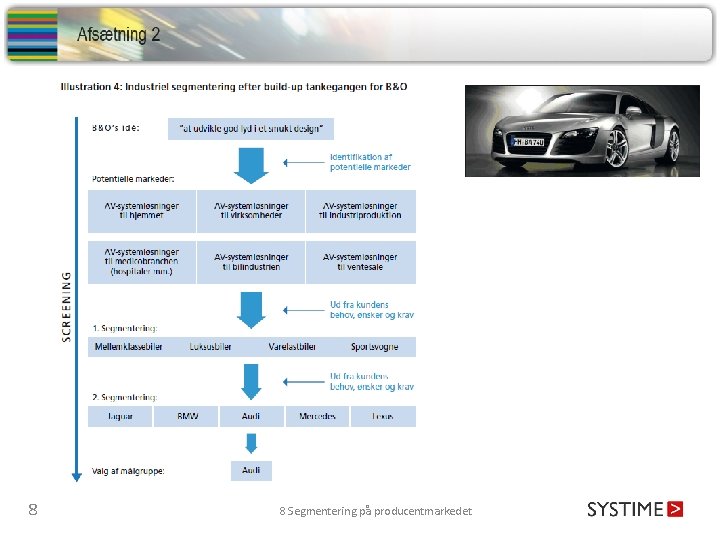Click "Luksusbiler" in segmentation row
This screenshot has width=720, height=540.
click(x=210, y=347)
